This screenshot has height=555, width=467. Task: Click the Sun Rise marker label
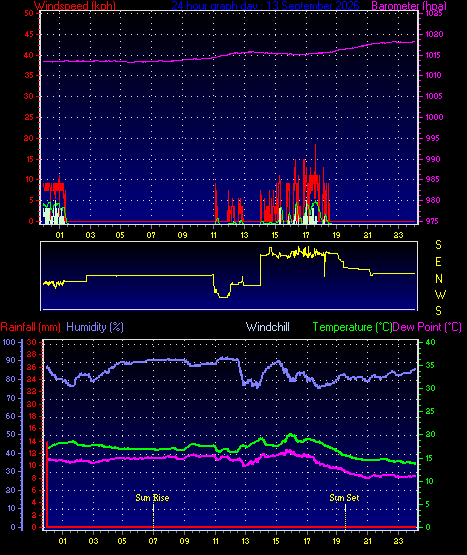pyautogui.click(x=152, y=498)
